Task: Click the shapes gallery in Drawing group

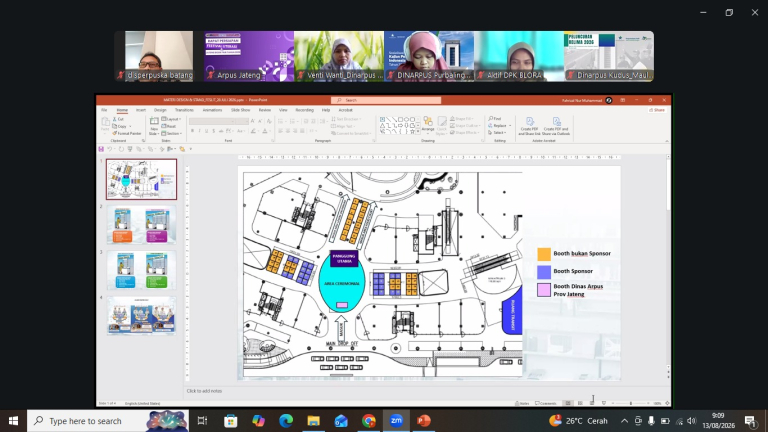Action: pyautogui.click(x=399, y=126)
